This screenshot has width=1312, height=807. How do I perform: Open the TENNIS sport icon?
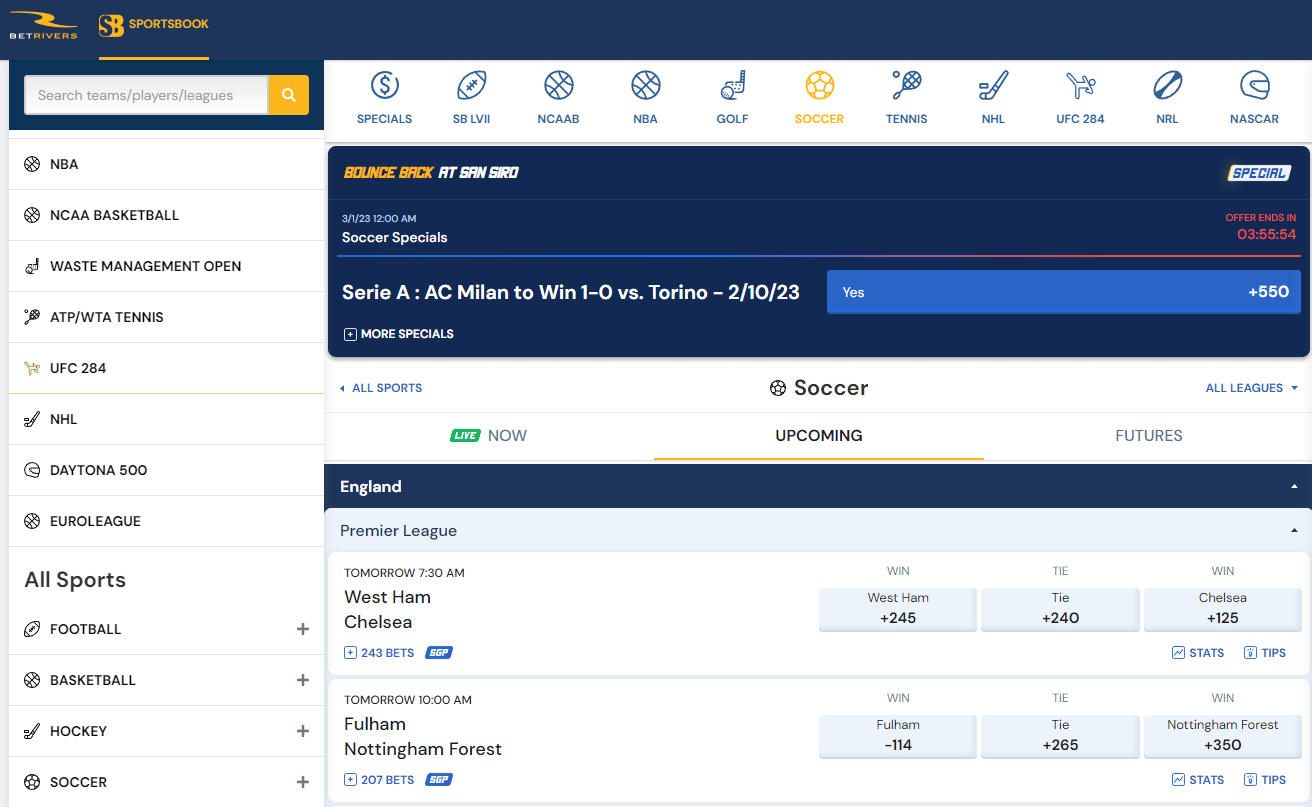tap(906, 97)
